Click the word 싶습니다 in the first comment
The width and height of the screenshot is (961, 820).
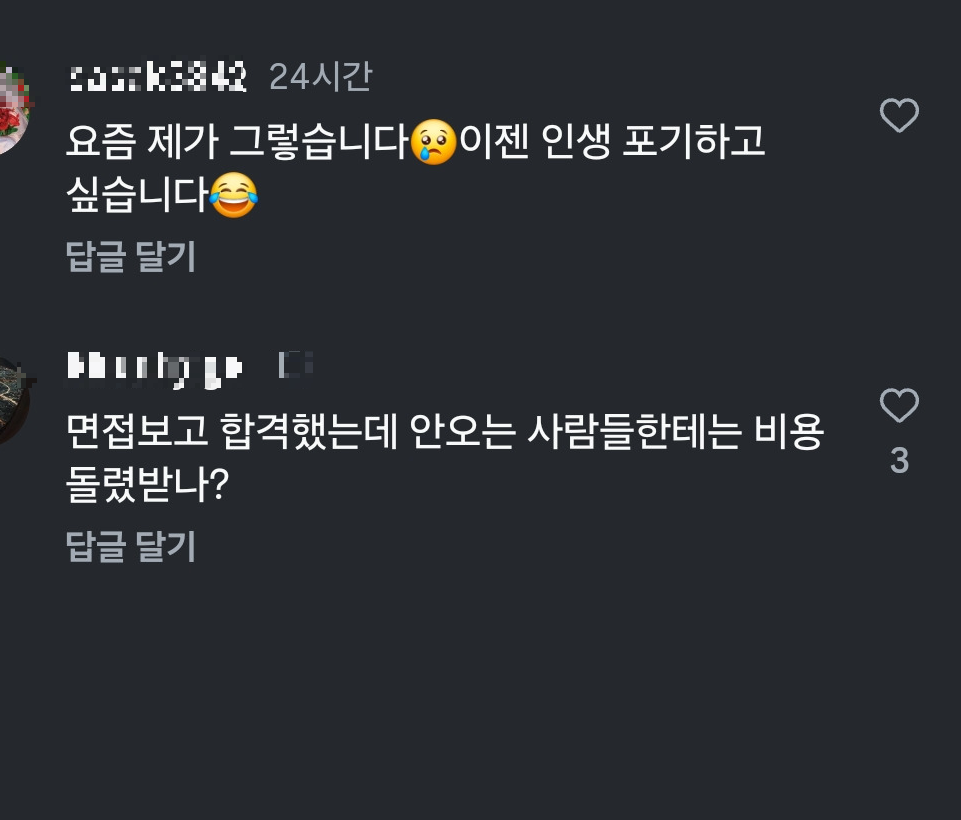tap(136, 195)
